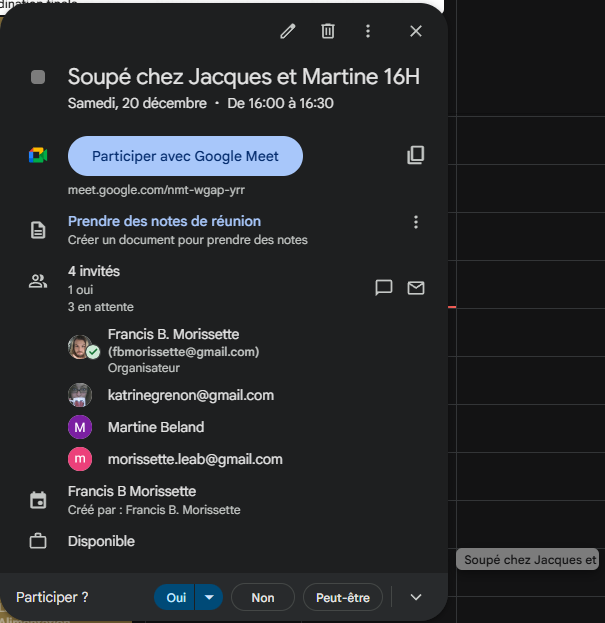The height and width of the screenshot is (623, 605).
Task: Click the 4 invités guest list header
Action: coord(94,271)
